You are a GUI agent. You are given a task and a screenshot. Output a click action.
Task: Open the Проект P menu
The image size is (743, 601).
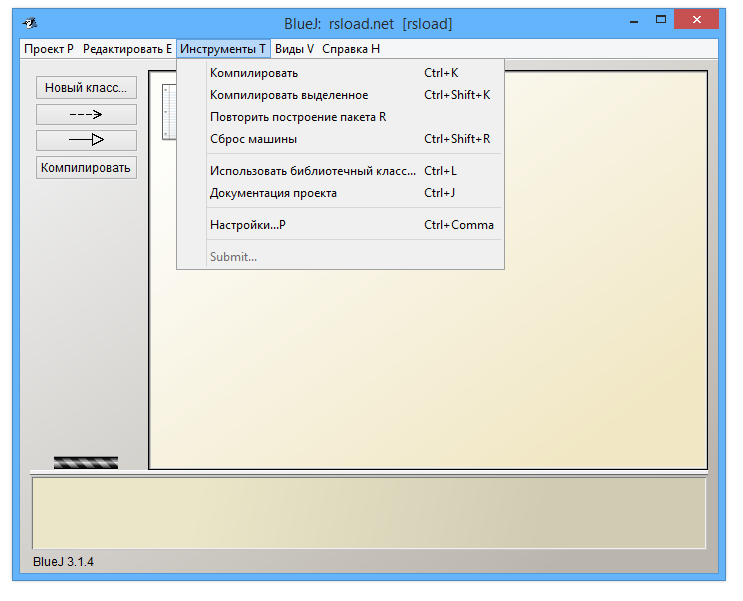(x=49, y=49)
